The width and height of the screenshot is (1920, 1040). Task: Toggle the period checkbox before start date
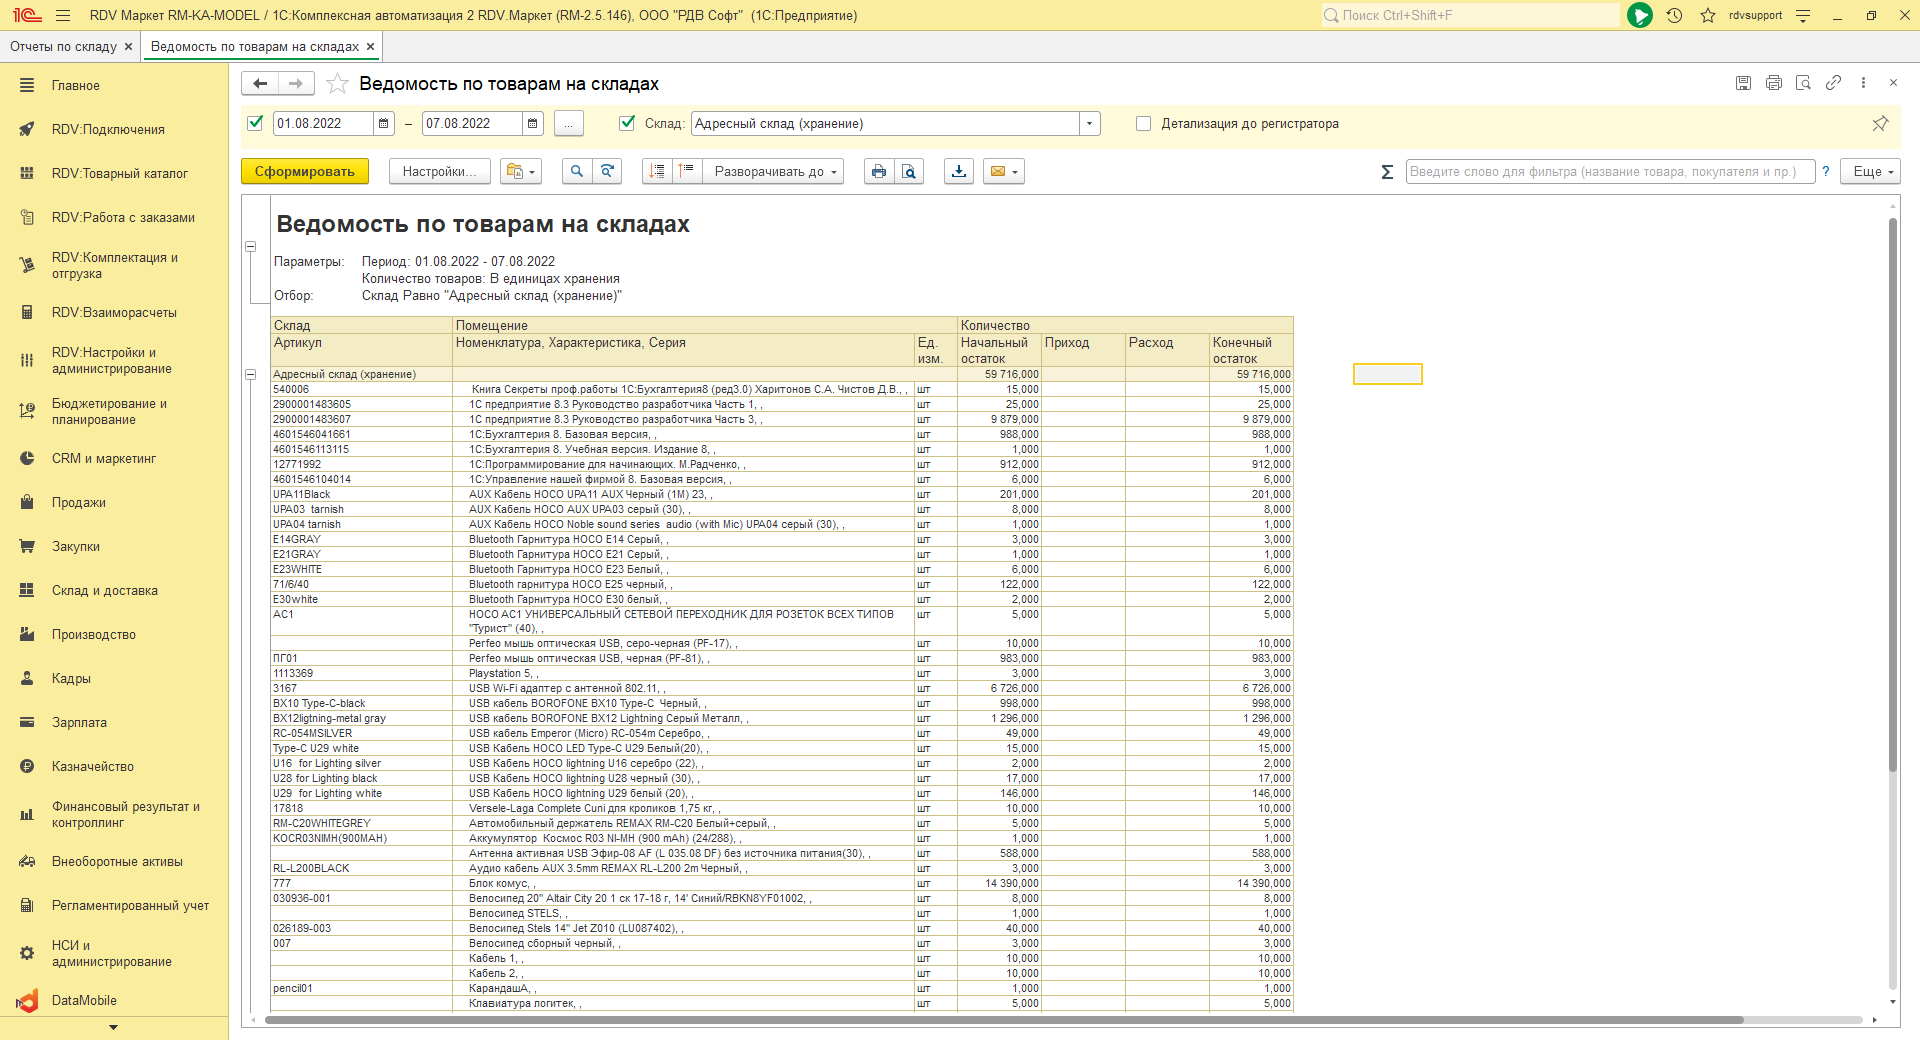[255, 123]
